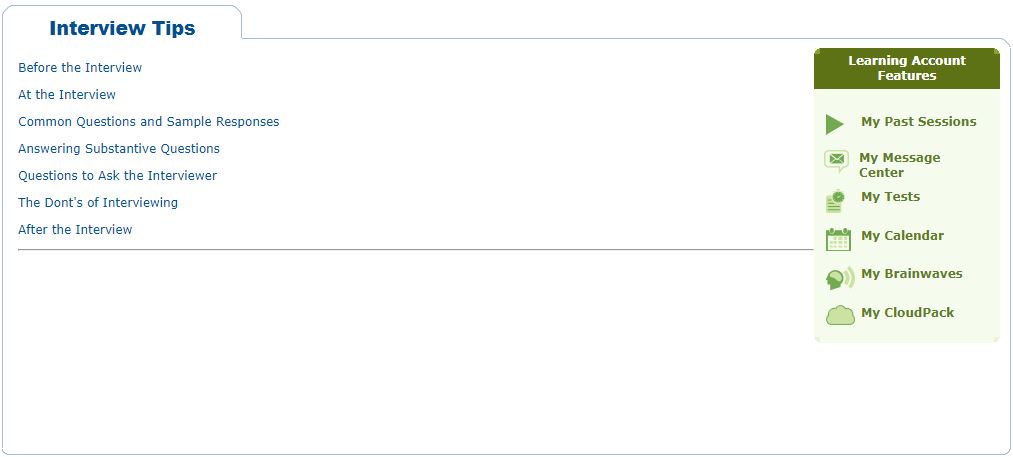
Task: Open the My Tests text link
Action: coord(890,197)
